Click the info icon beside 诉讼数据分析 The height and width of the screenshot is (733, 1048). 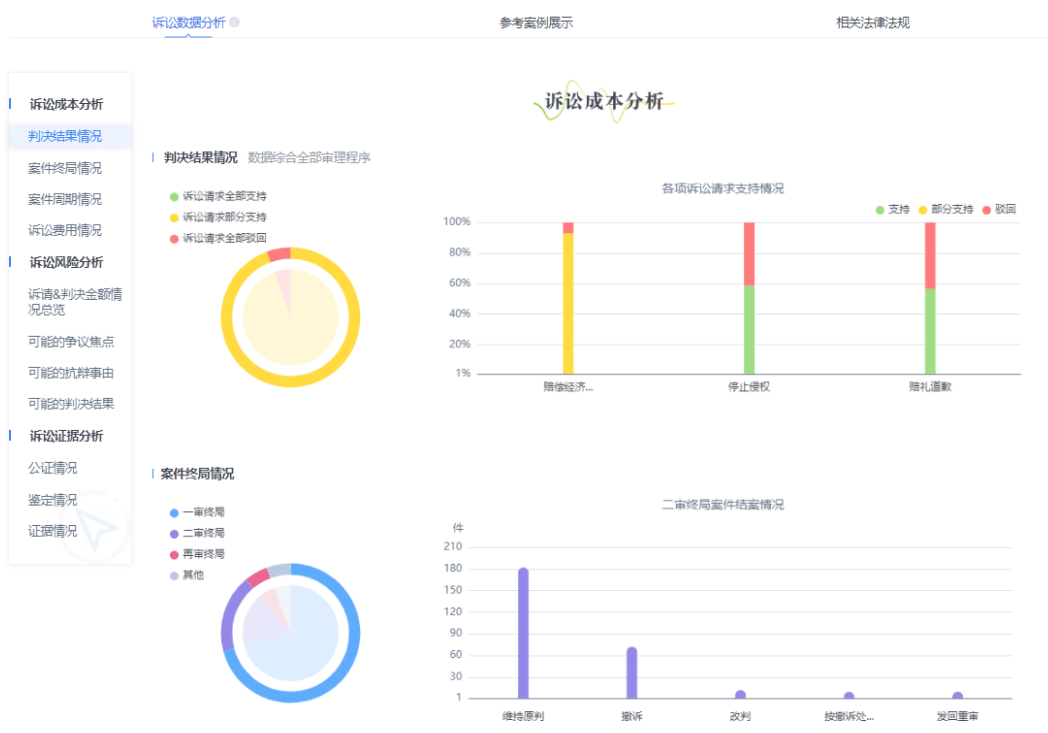click(x=234, y=22)
